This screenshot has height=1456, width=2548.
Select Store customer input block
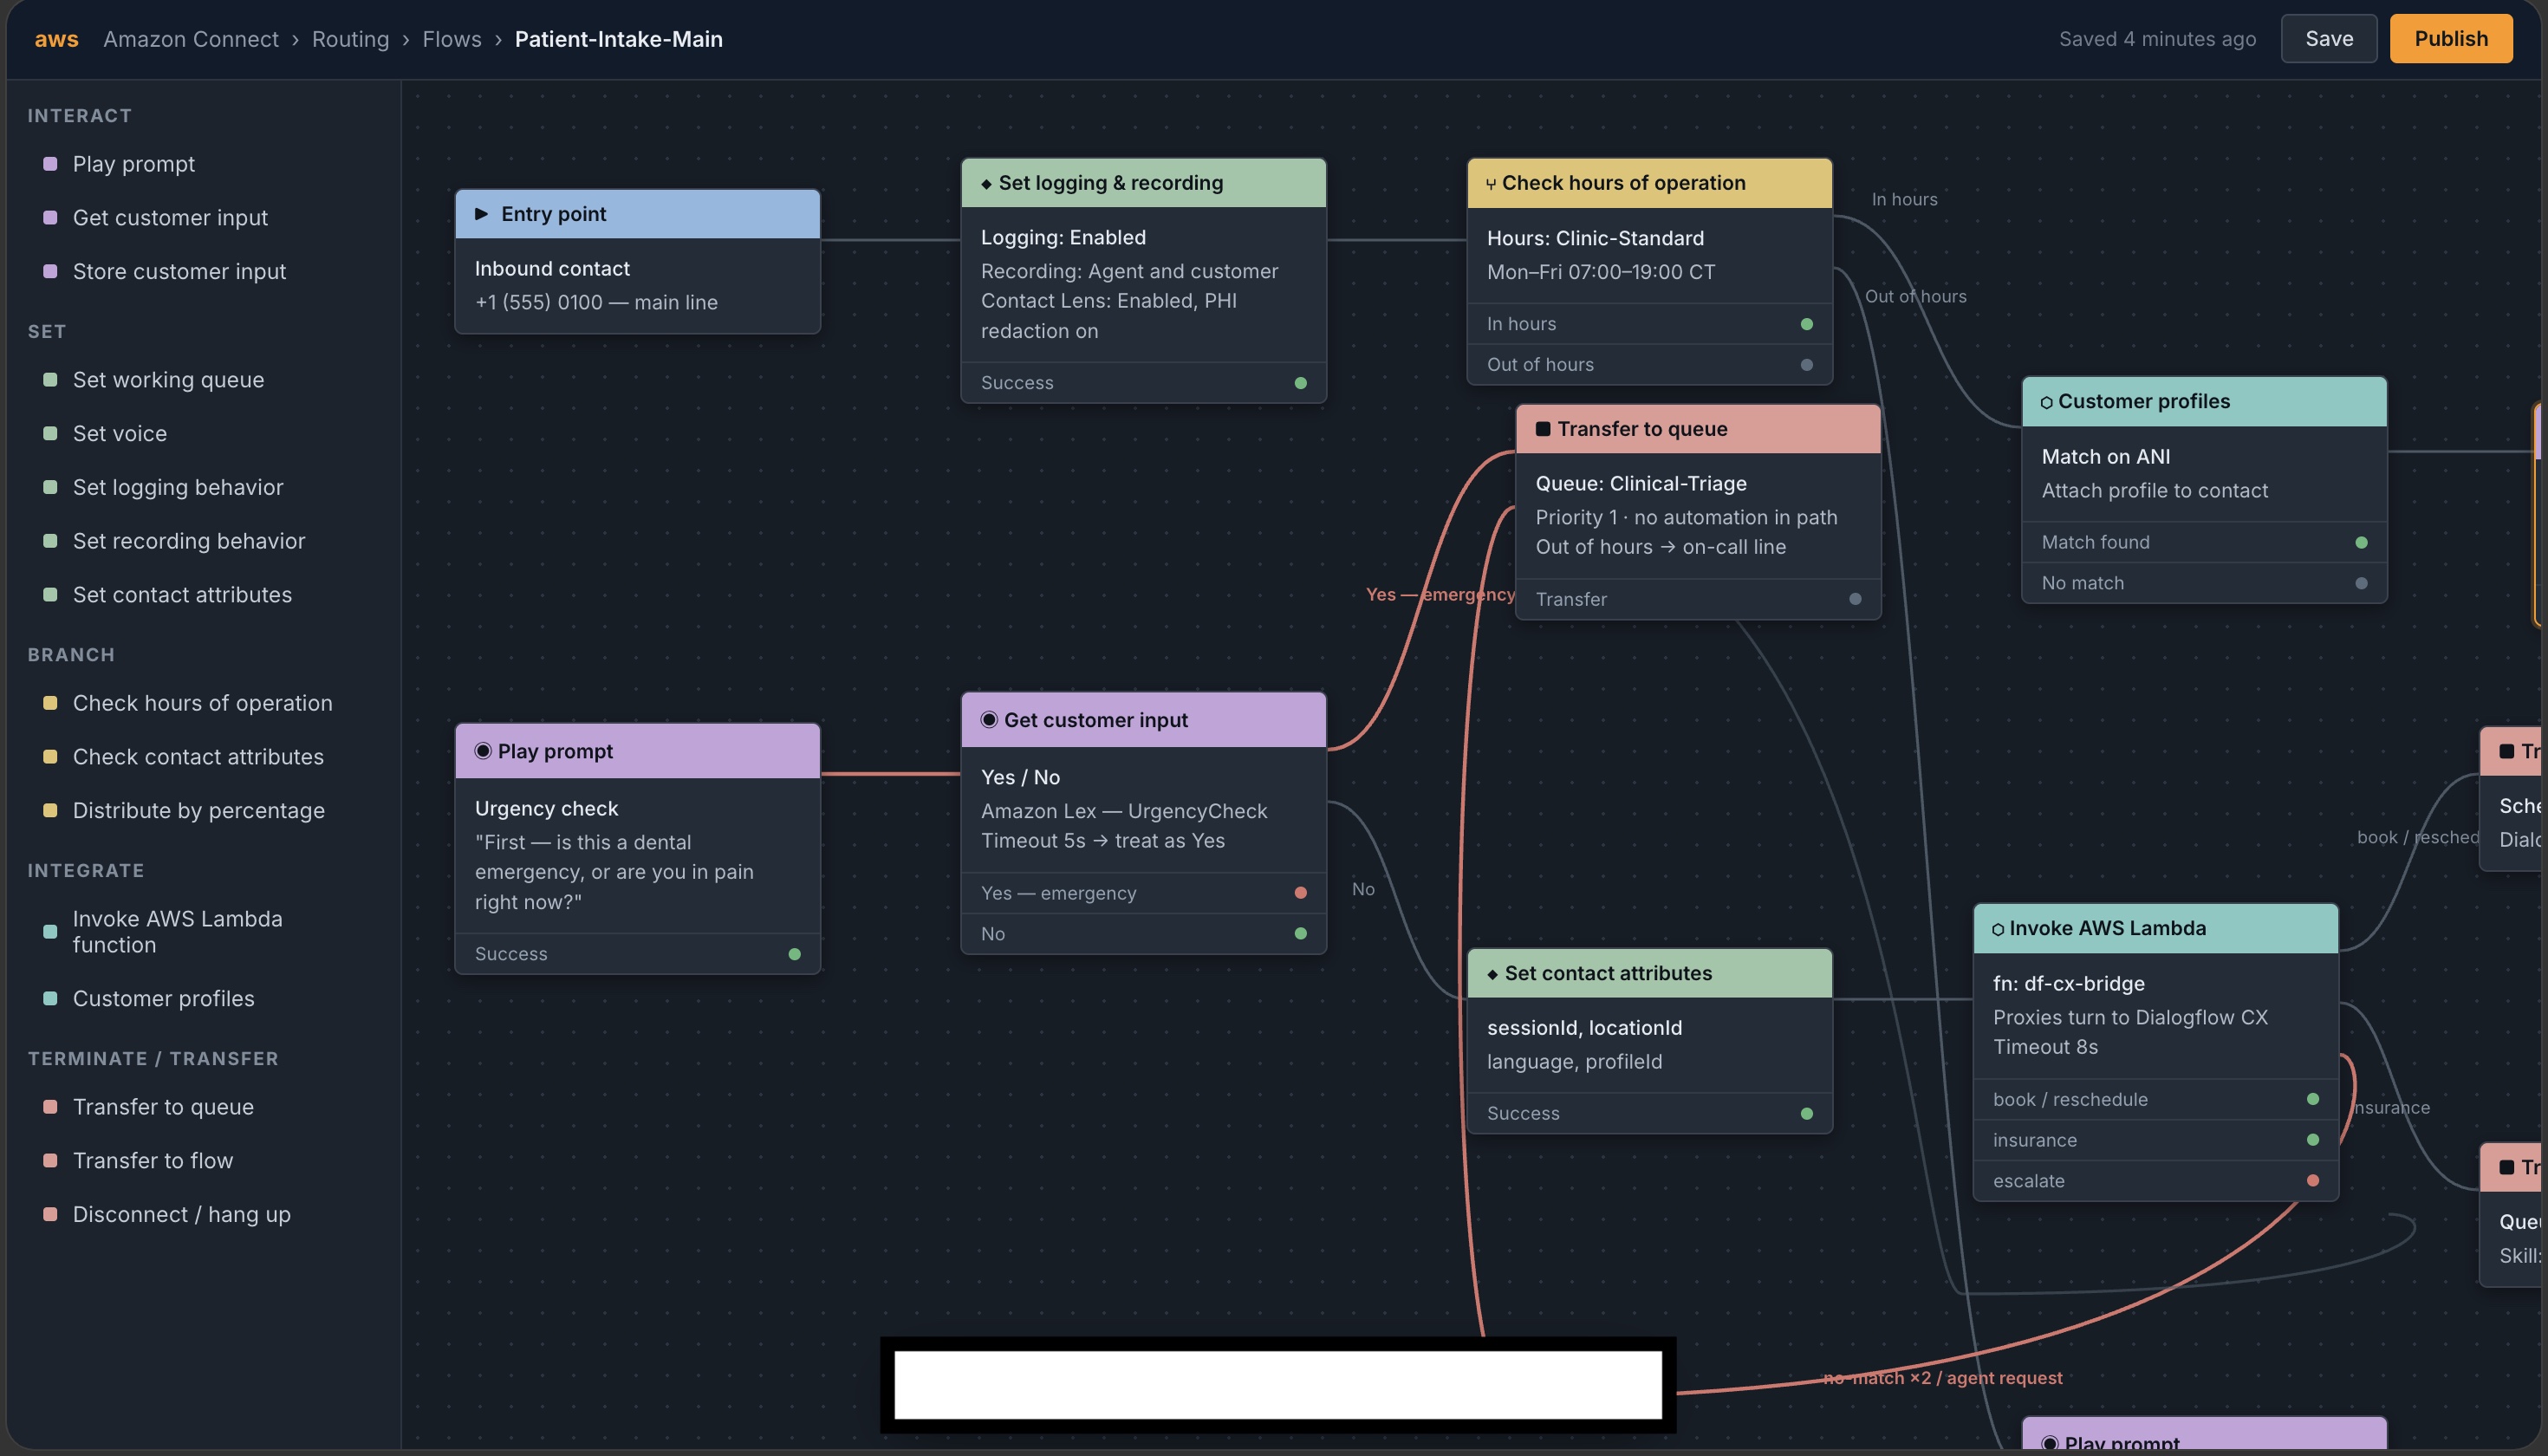(179, 271)
